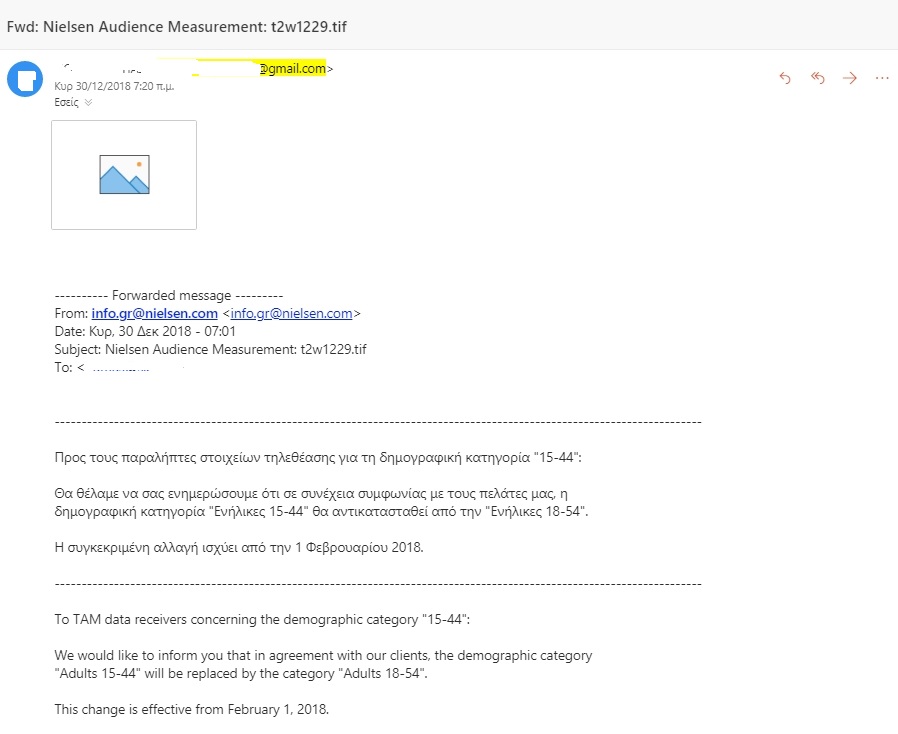The height and width of the screenshot is (734, 898).
Task: Click the Greek line mentioning Ενήλικες 18-54
Action: [x=321, y=511]
